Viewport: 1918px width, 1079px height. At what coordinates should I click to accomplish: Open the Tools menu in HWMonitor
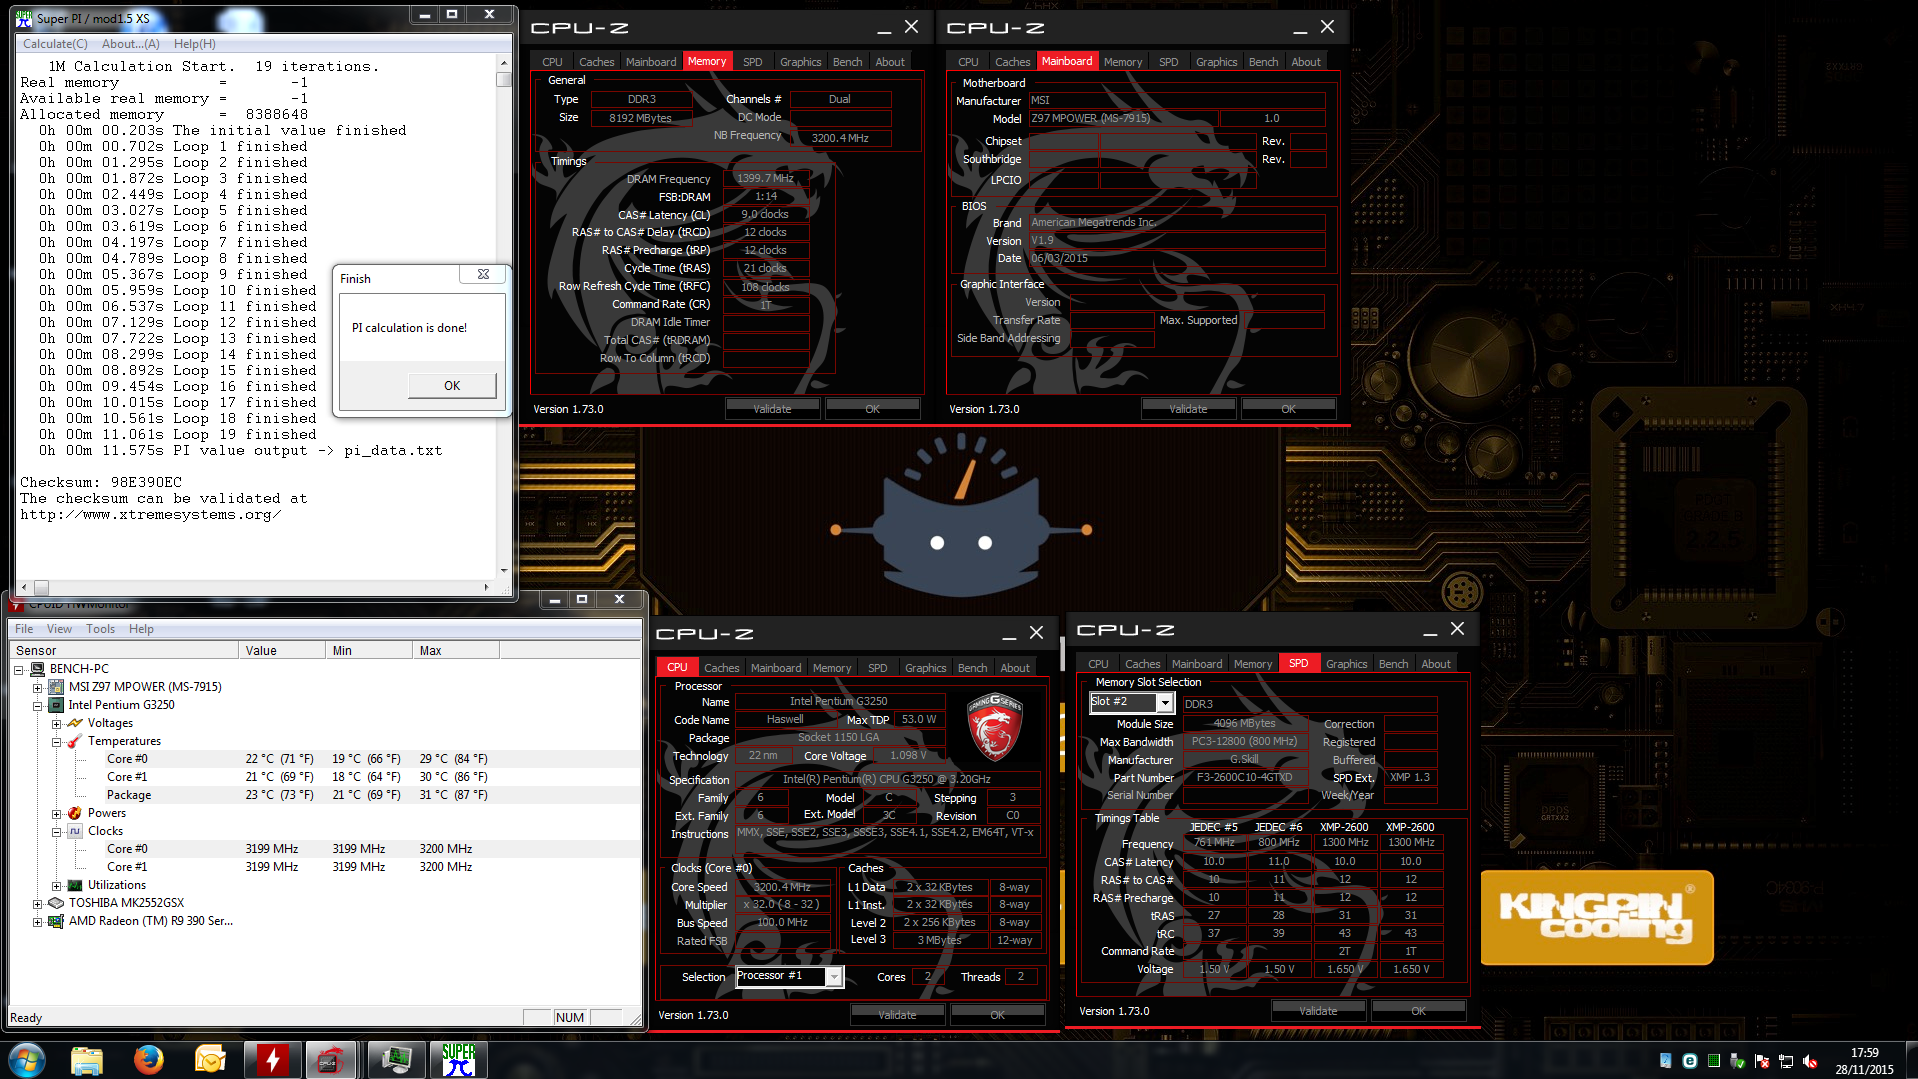tap(100, 629)
